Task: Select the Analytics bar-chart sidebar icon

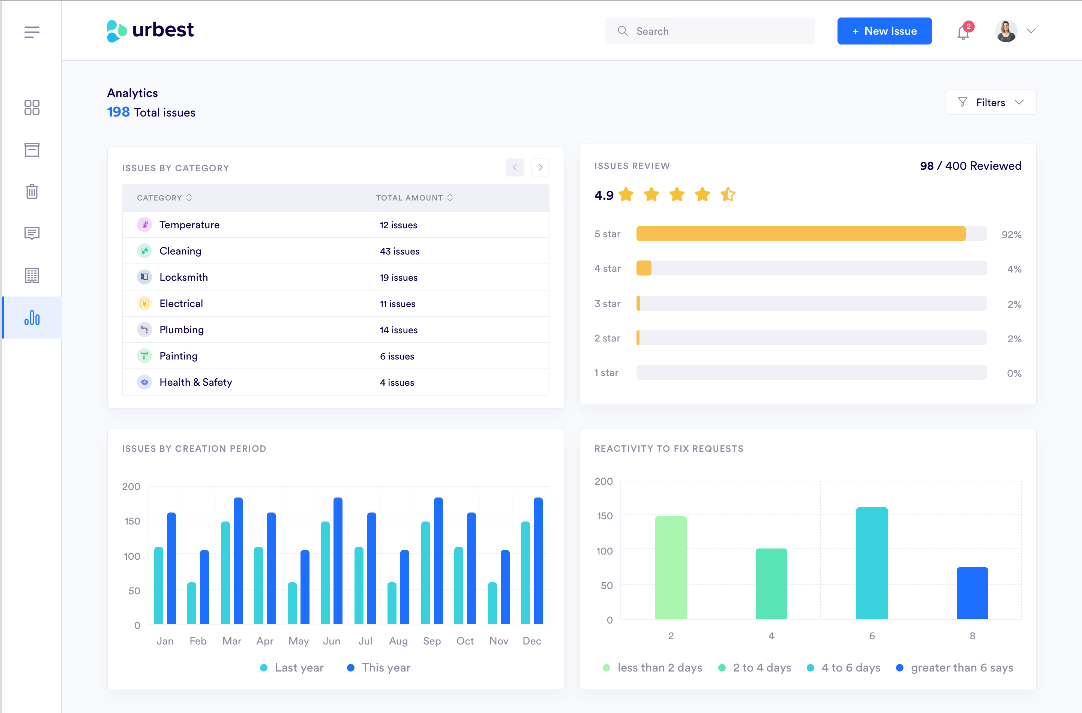Action: [x=31, y=317]
